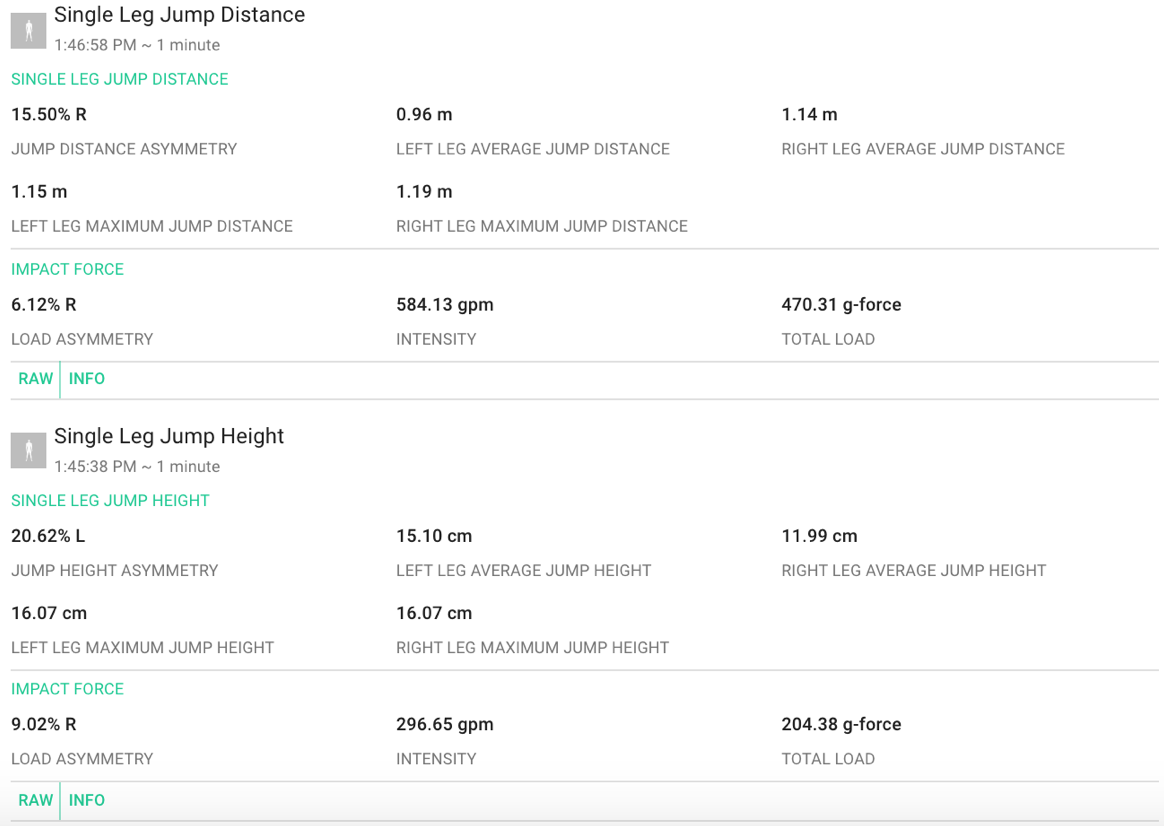The height and width of the screenshot is (826, 1164).
Task: Select the 15.50% R asymmetry value
Action: 49,114
